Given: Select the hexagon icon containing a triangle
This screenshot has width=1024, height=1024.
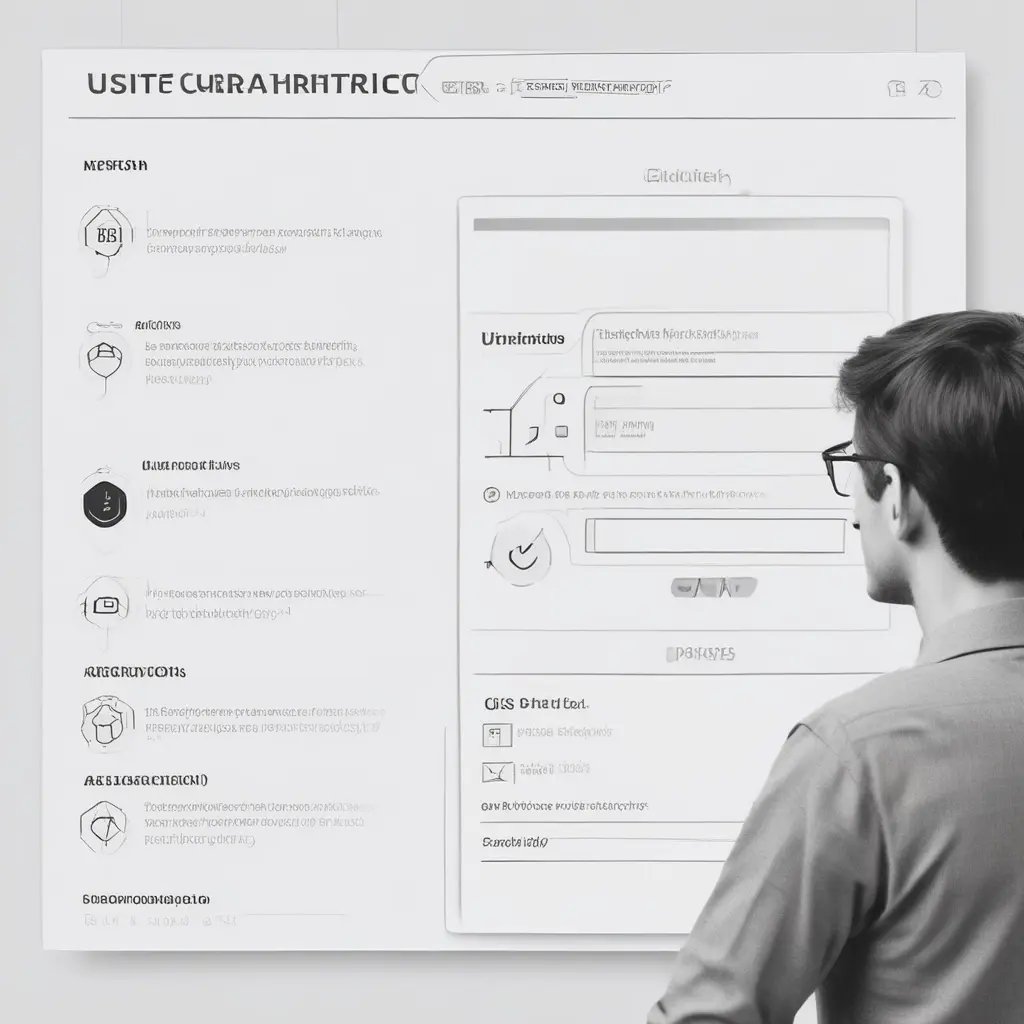Looking at the screenshot, I should (104, 825).
